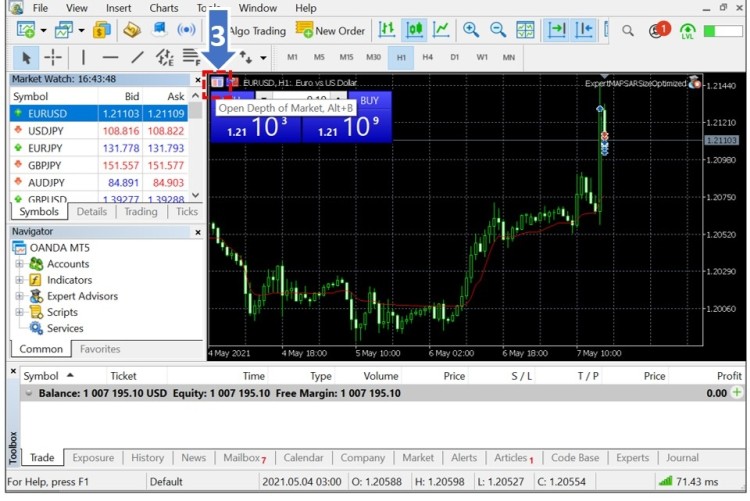This screenshot has width=750, height=501.
Task: Switch chart to line chart icon
Action: point(441,31)
